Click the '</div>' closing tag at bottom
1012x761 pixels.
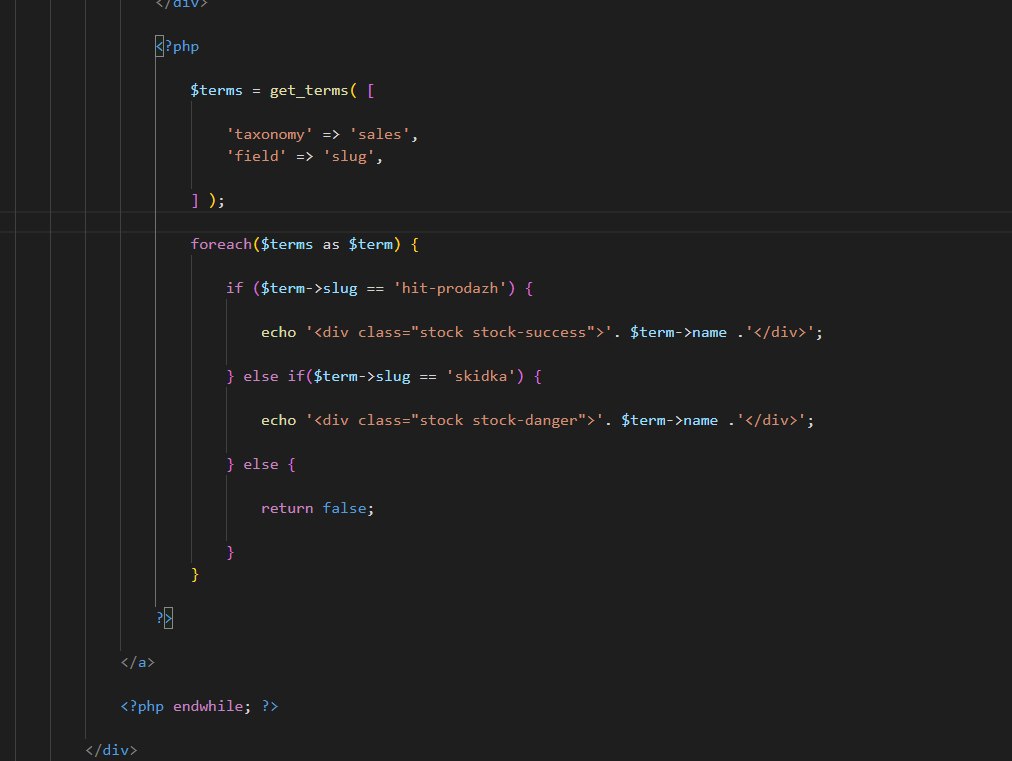click(111, 749)
